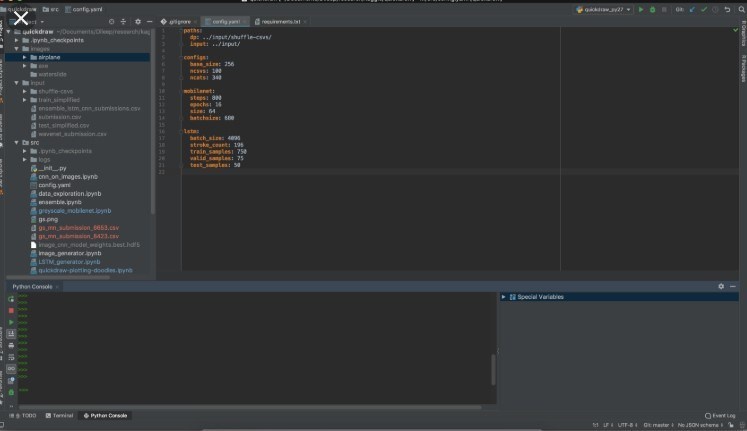Viewport: 747px width, 431px height.
Task: Open the Event Log
Action: click(720, 415)
